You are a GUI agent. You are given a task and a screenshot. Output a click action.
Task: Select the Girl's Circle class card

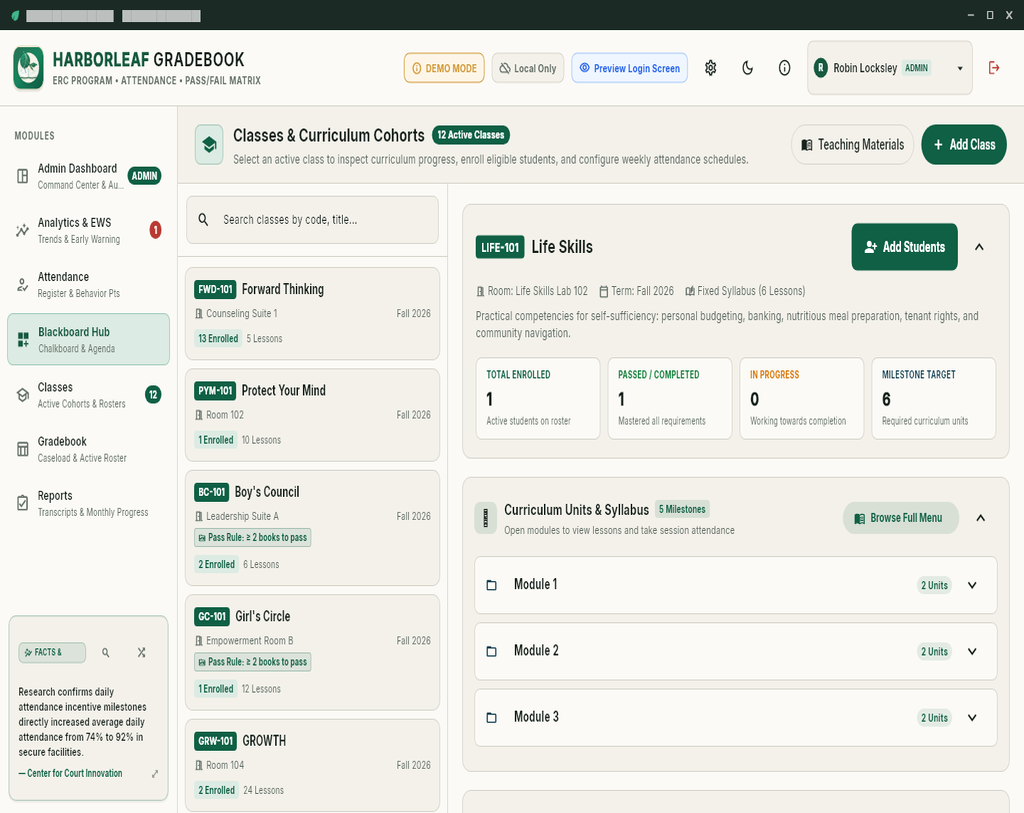point(313,652)
